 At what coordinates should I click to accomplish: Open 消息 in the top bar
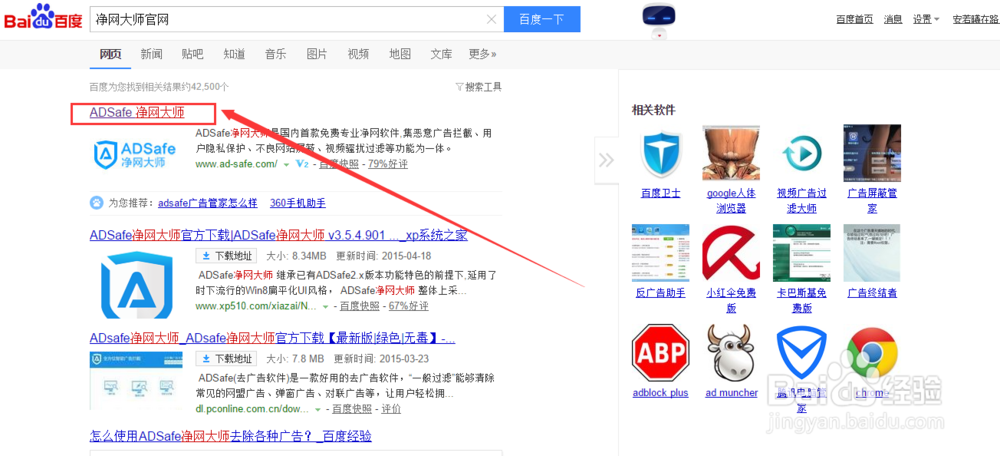(893, 19)
